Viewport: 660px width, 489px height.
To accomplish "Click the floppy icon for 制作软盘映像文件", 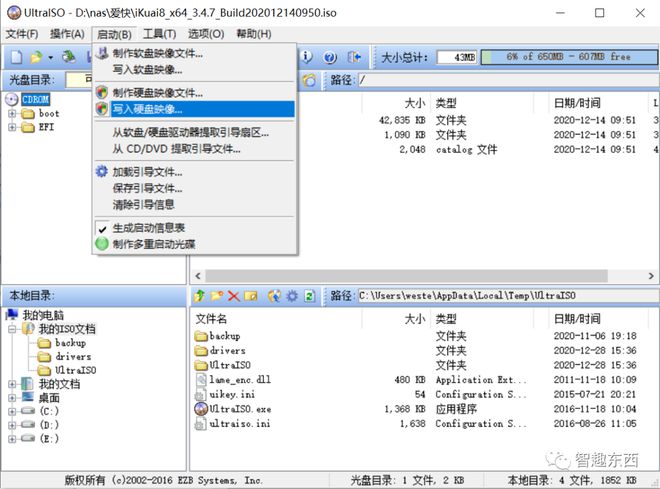I will pos(102,53).
